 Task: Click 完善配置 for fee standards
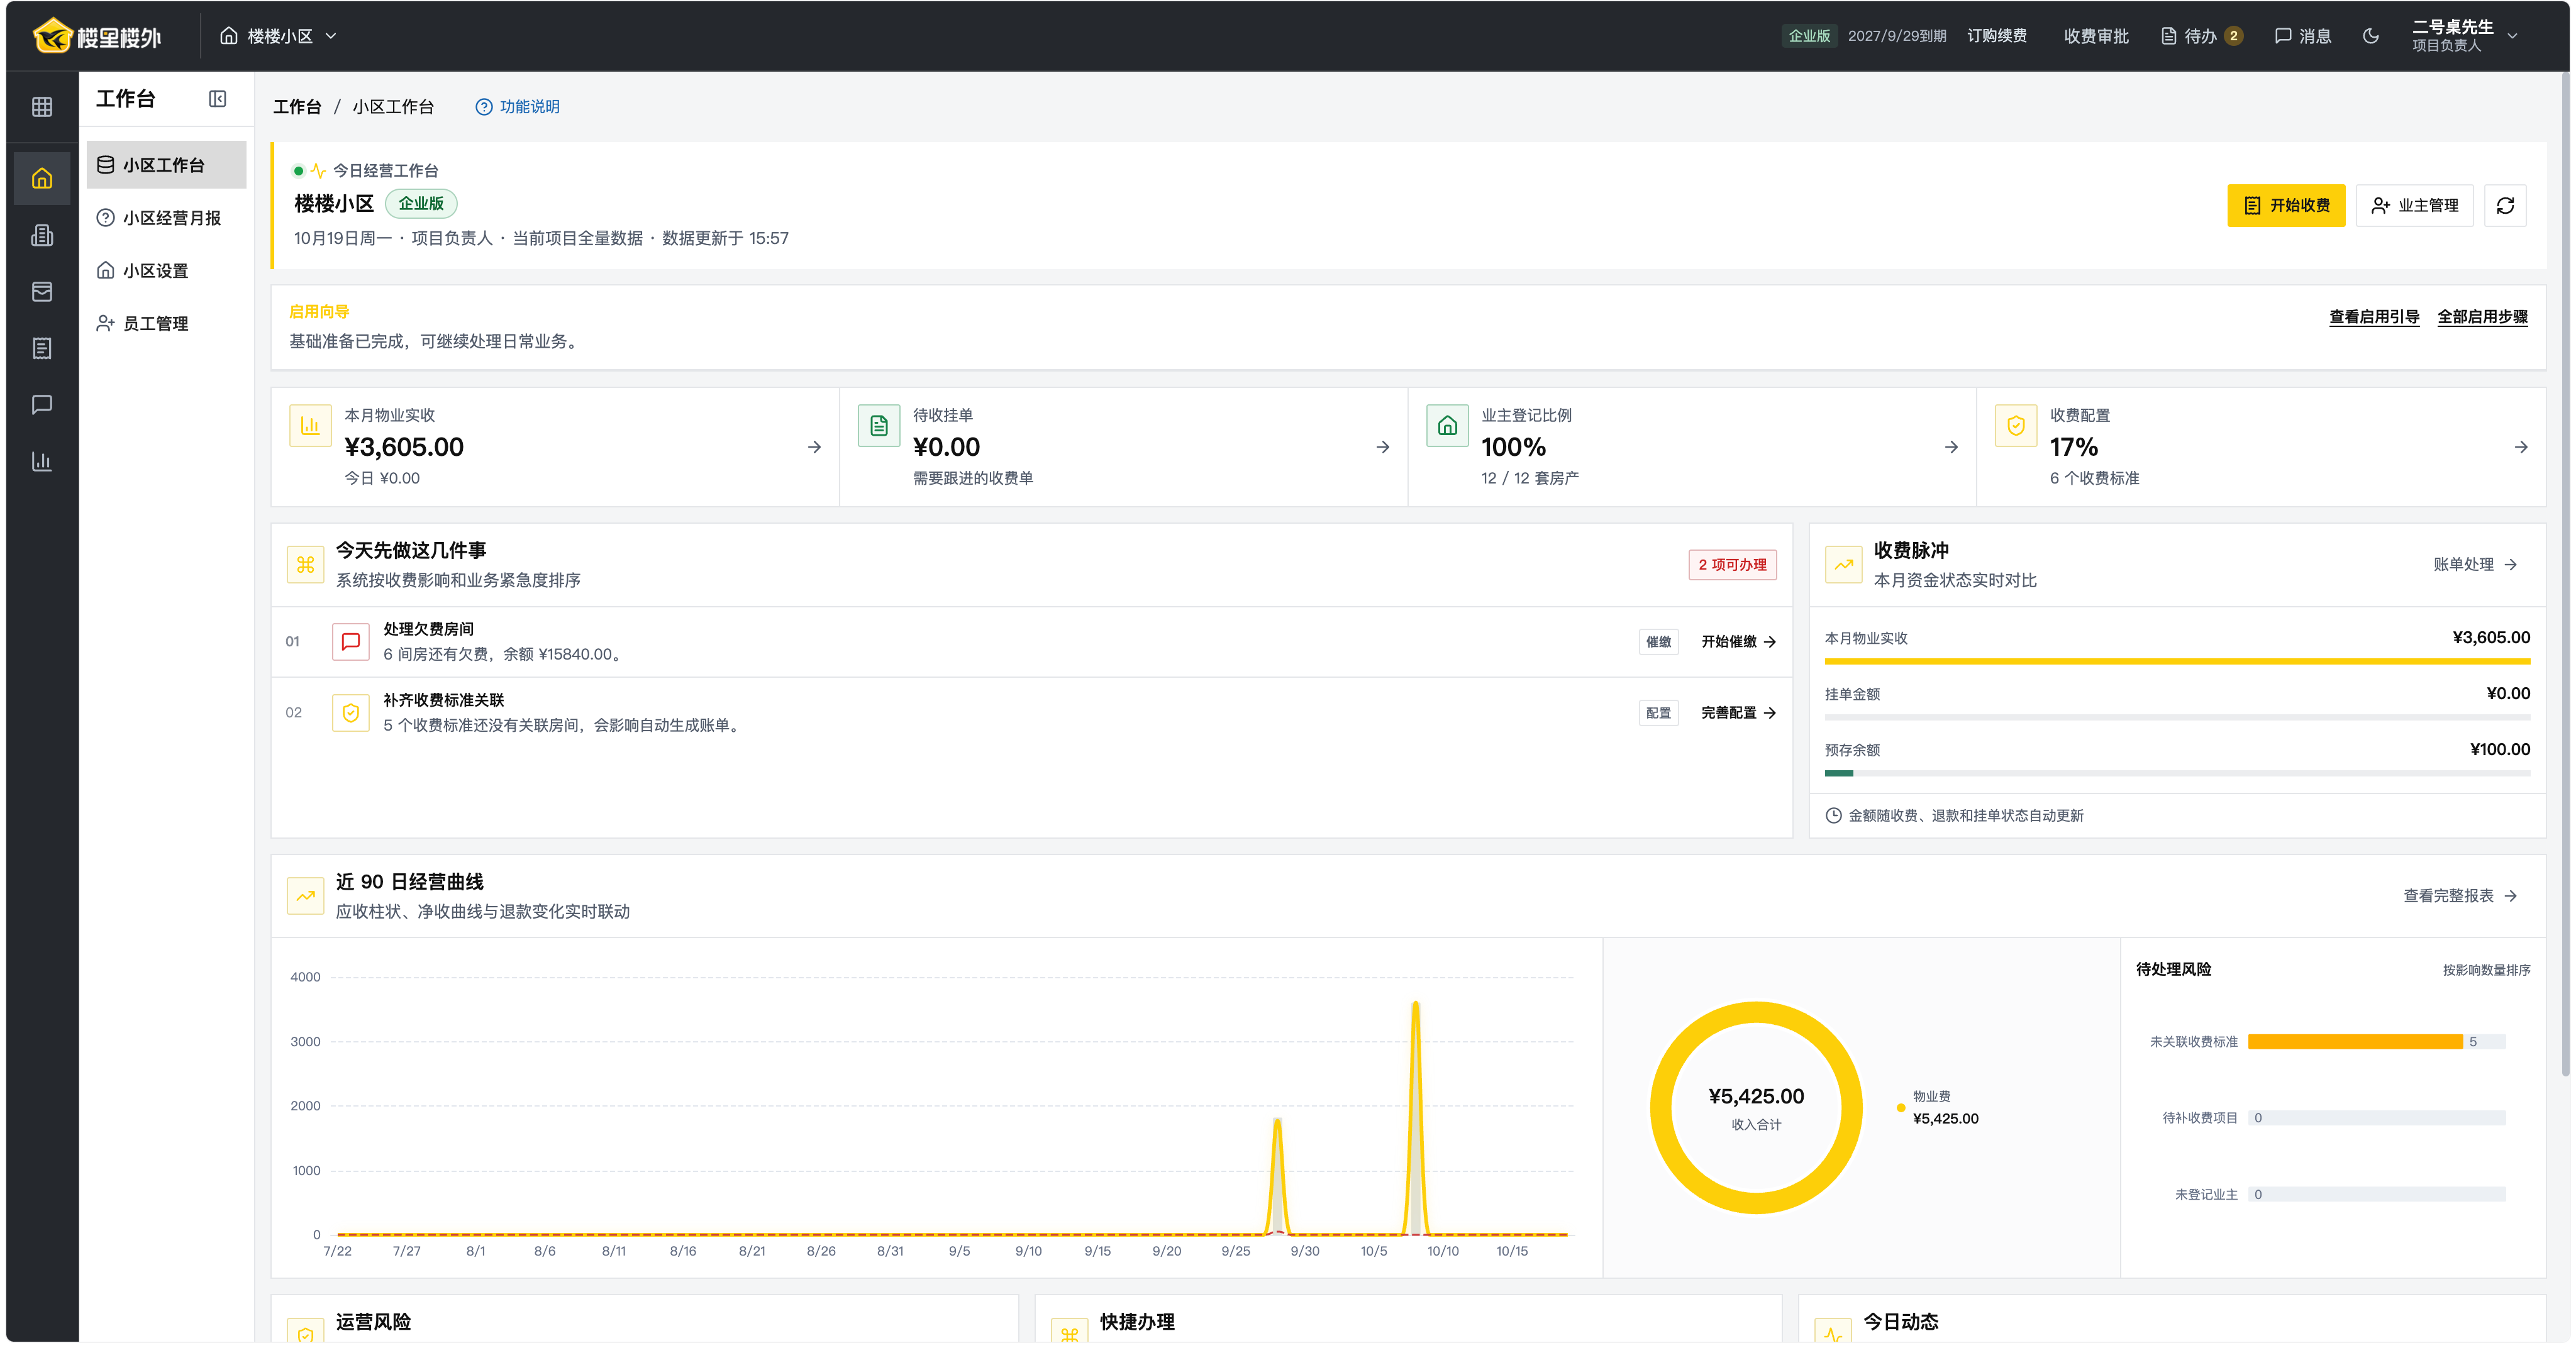pyautogui.click(x=1738, y=713)
